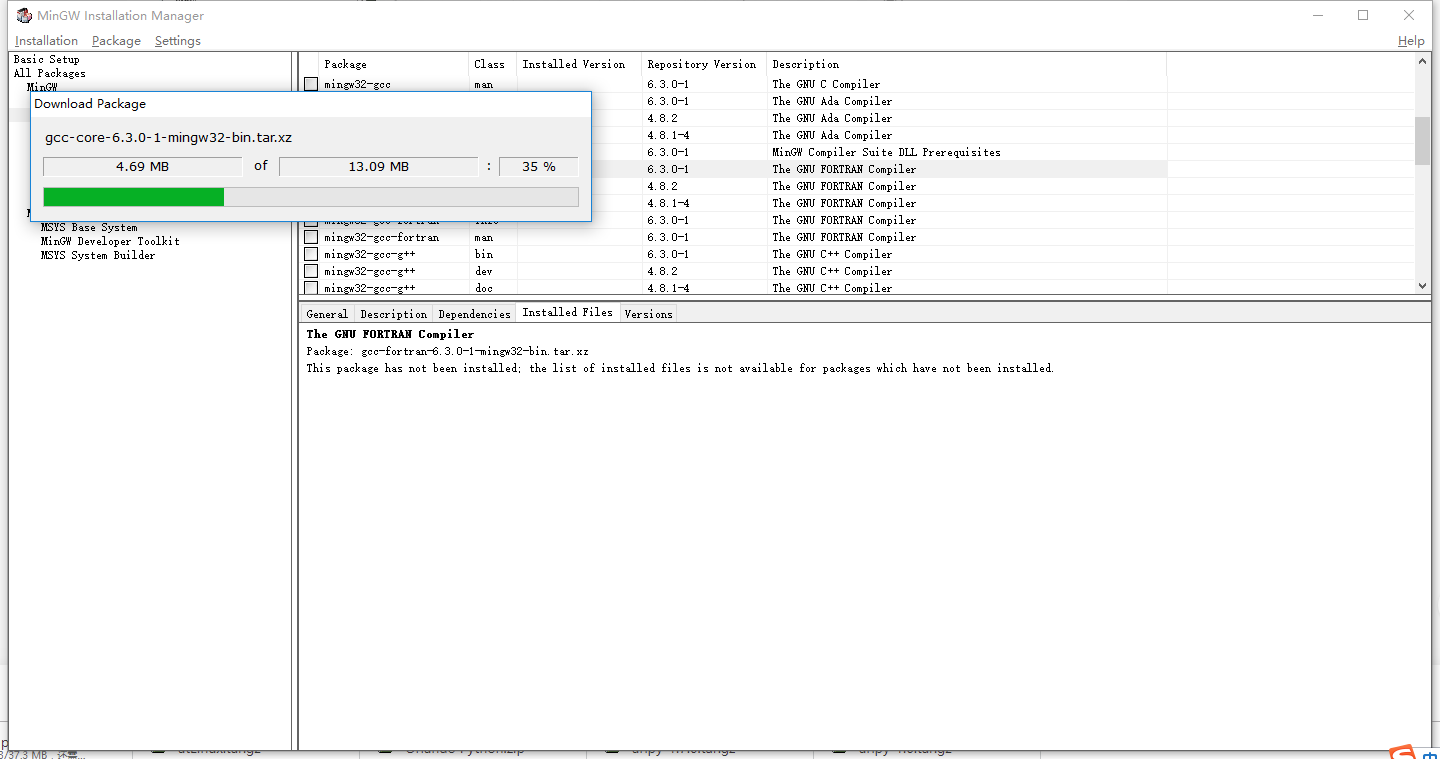This screenshot has width=1440, height=759.
Task: Sort by Repository Version column header
Action: [704, 64]
